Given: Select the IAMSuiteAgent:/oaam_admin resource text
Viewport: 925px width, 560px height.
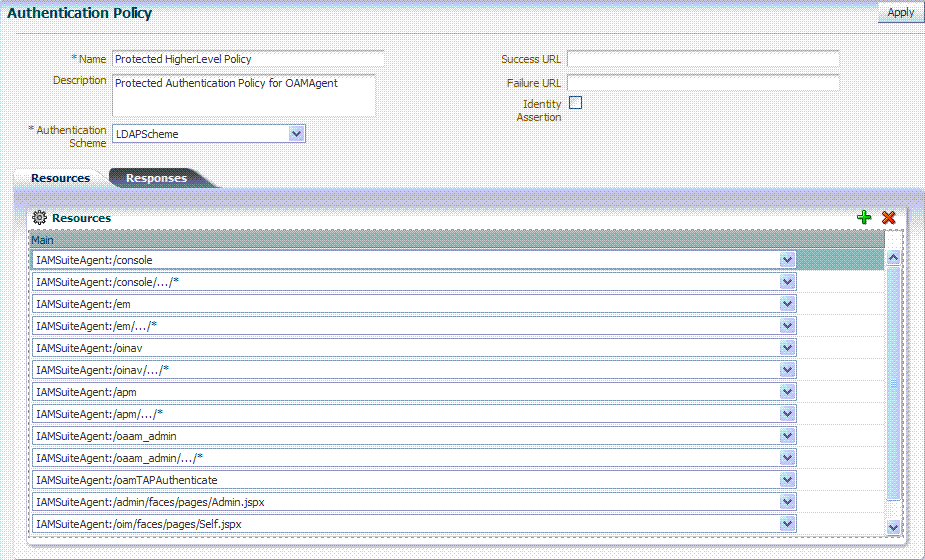Looking at the screenshot, I should click(106, 436).
